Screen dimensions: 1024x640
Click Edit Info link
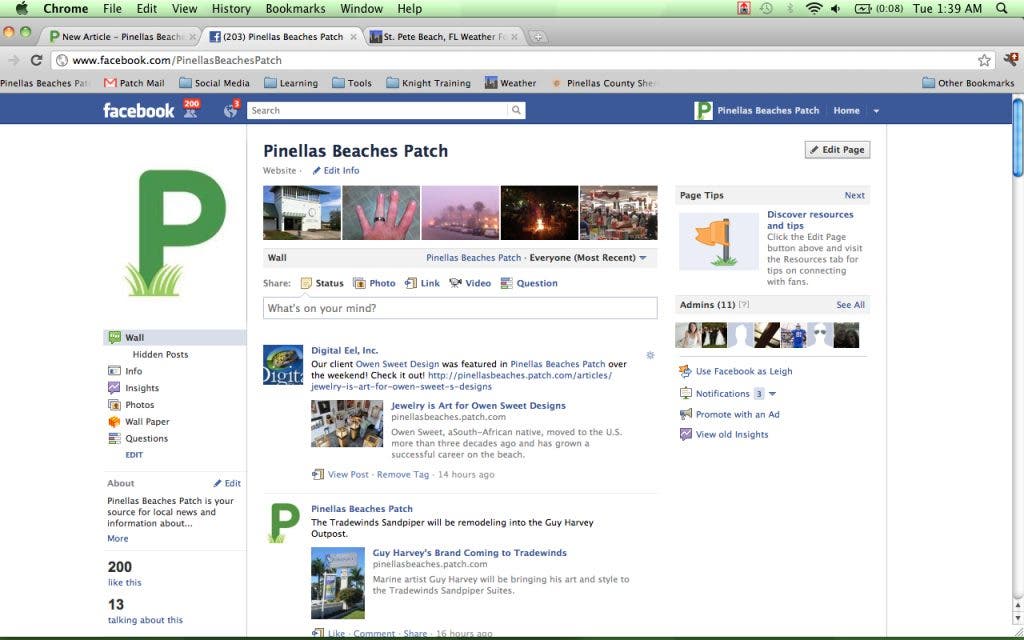click(336, 170)
